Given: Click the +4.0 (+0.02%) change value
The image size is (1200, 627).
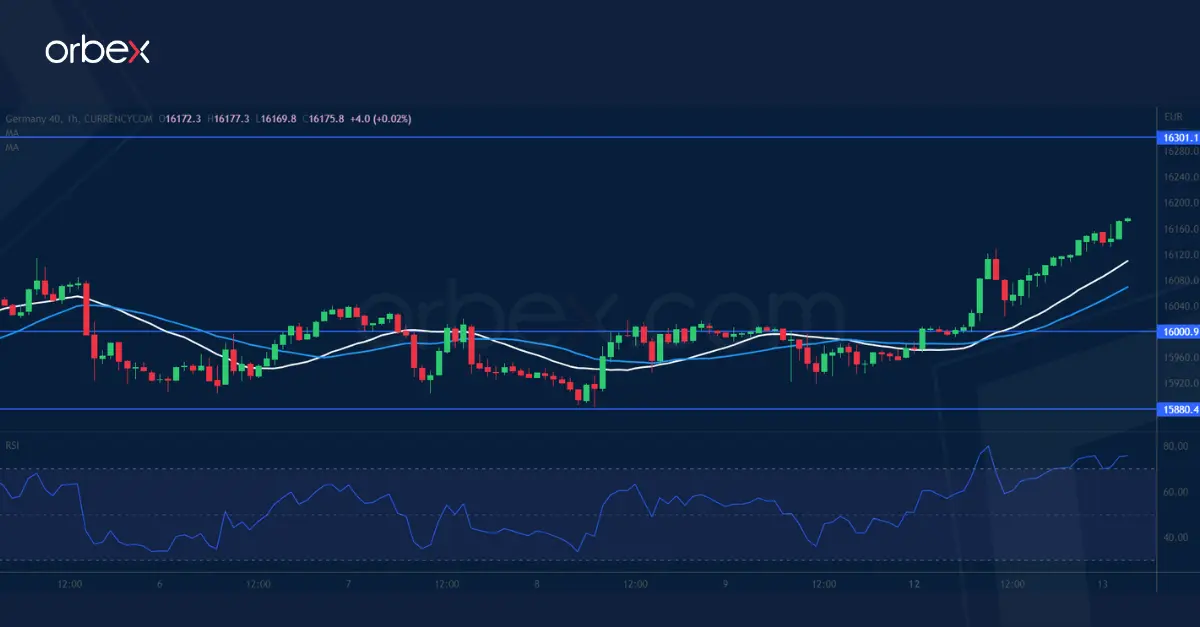Looking at the screenshot, I should click(380, 119).
